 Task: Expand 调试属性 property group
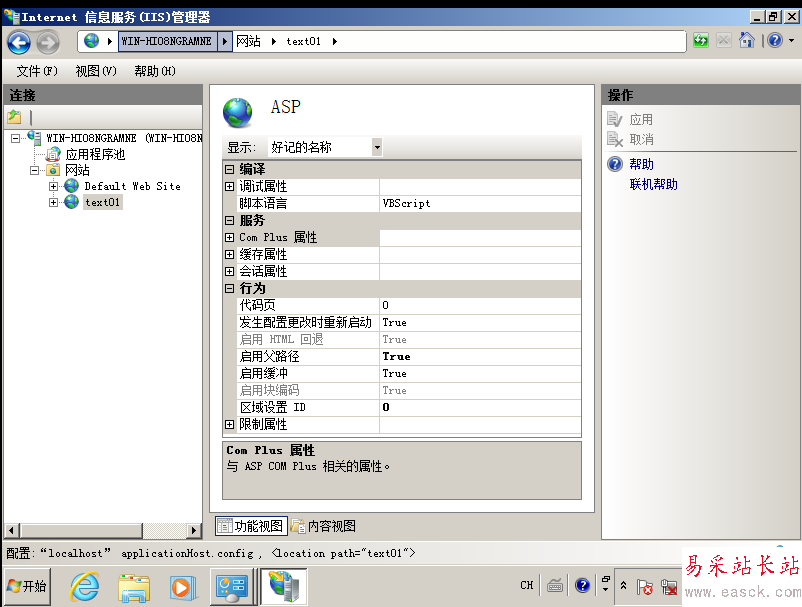coord(230,187)
